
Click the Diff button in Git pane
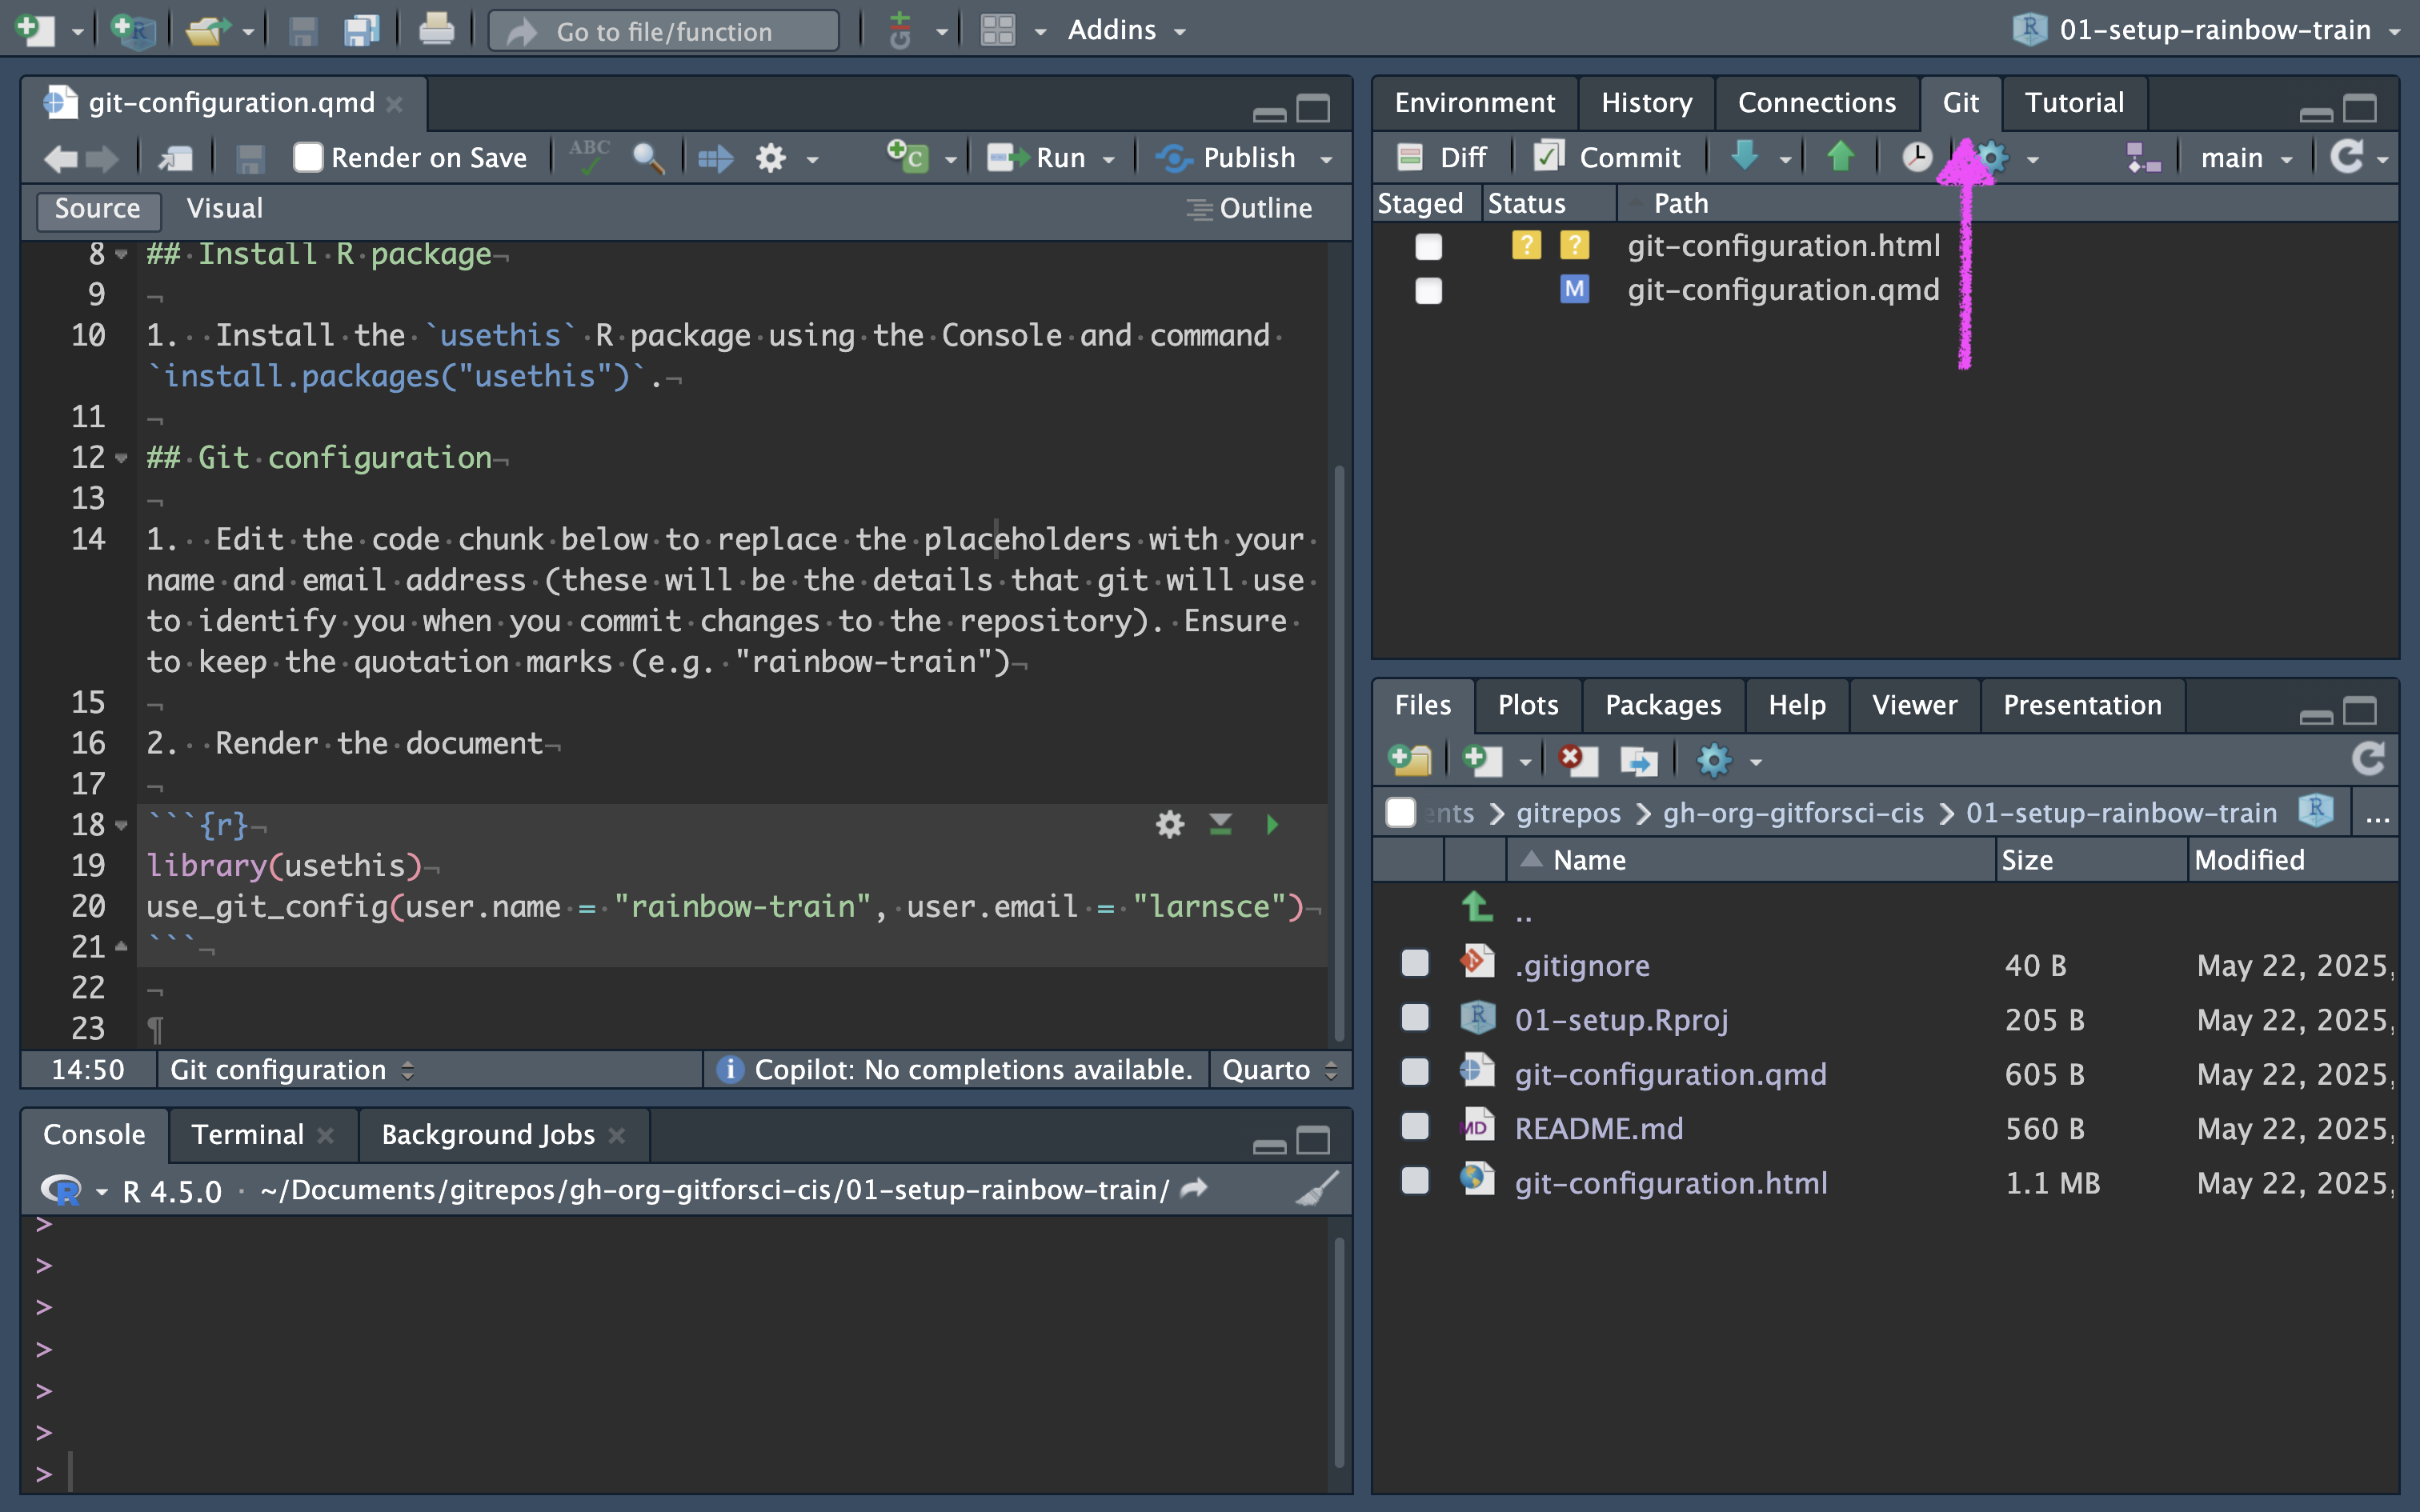click(1441, 158)
